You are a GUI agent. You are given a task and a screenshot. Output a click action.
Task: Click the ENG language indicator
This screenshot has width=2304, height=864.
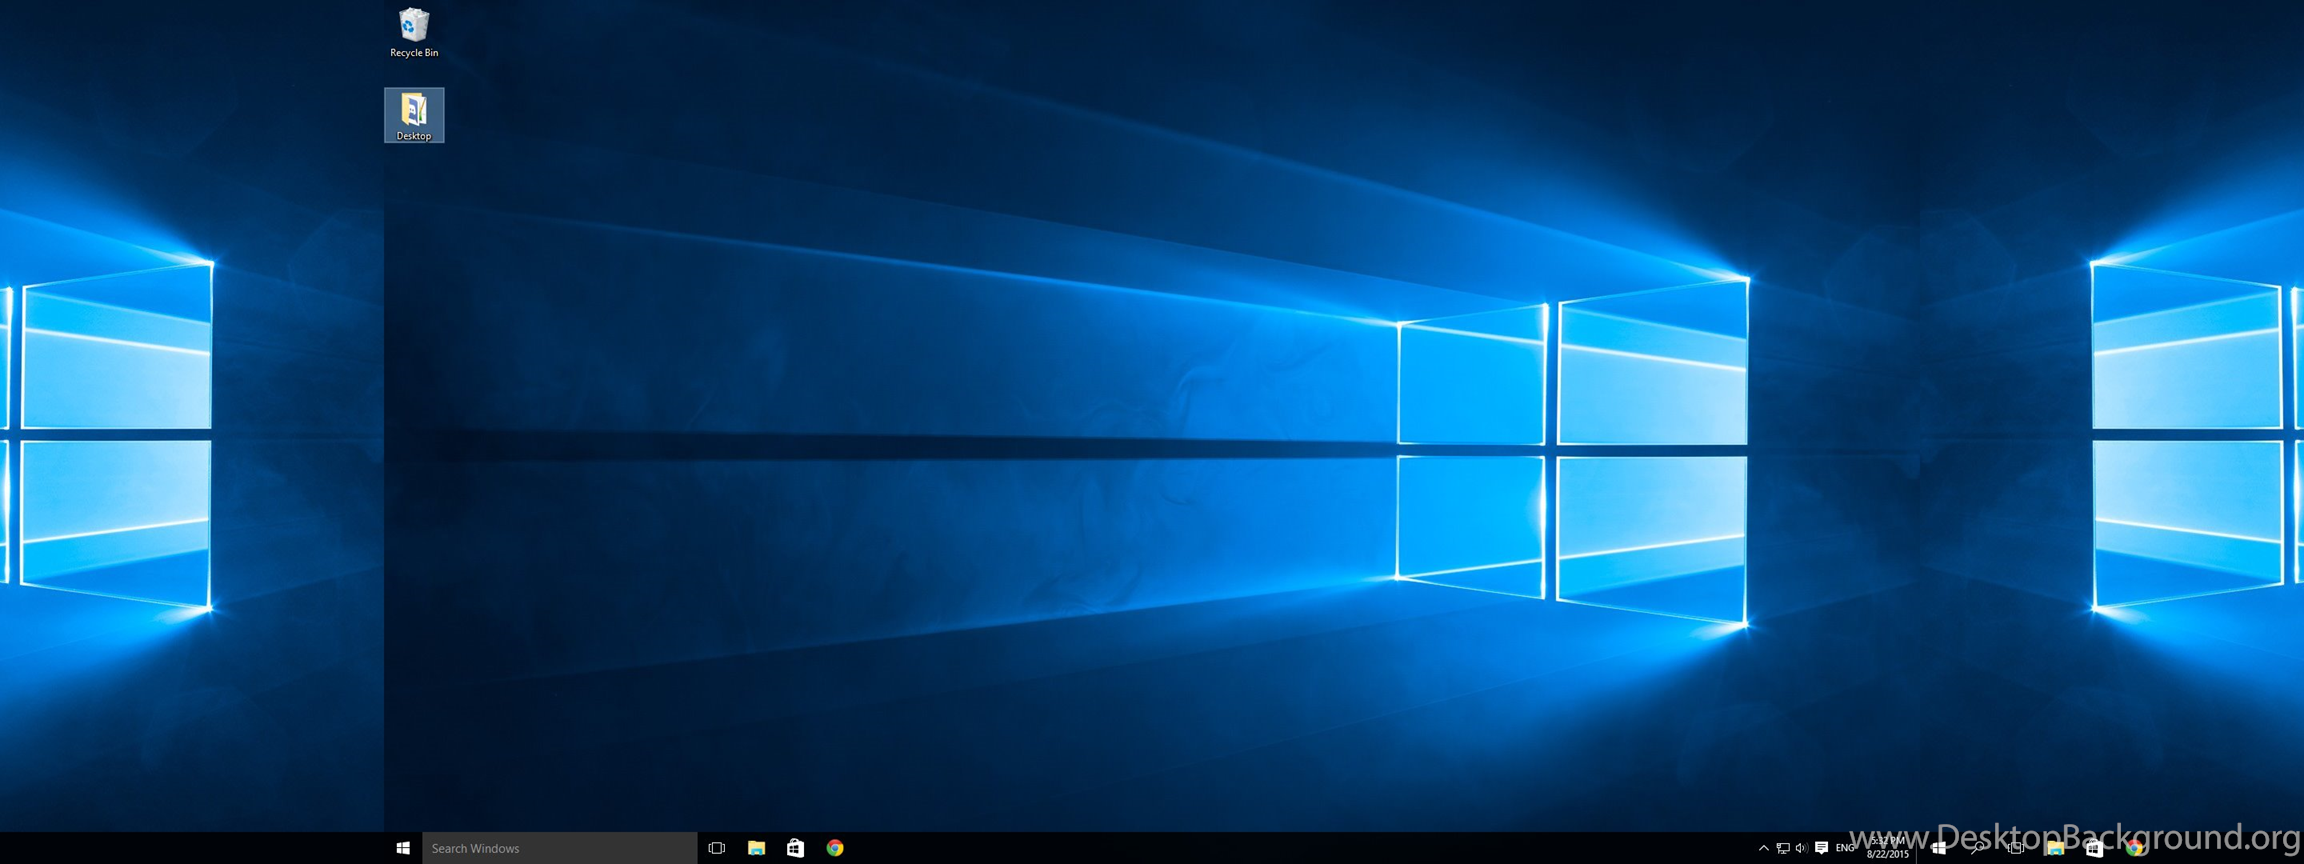(1845, 848)
